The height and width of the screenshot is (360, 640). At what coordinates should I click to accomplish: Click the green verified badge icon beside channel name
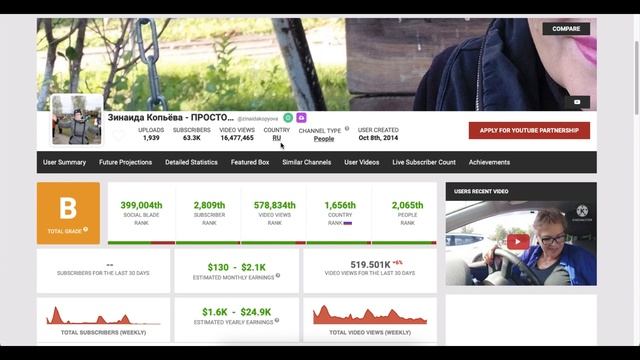[288, 118]
